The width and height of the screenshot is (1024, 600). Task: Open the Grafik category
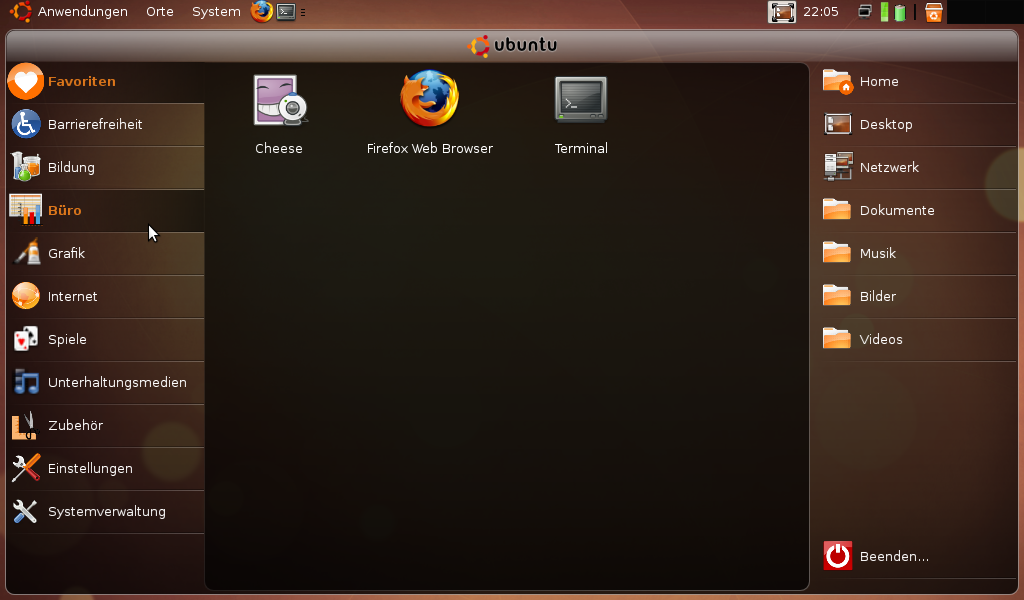click(x=105, y=254)
